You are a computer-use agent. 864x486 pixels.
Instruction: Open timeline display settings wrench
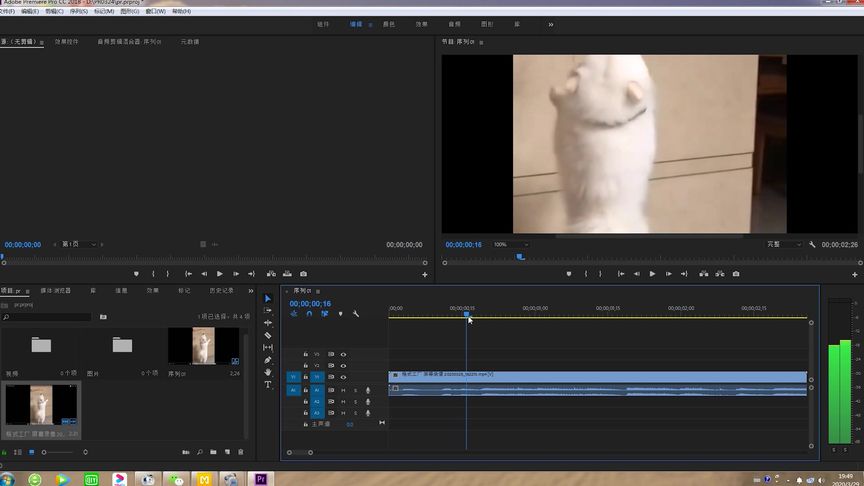[x=356, y=314]
